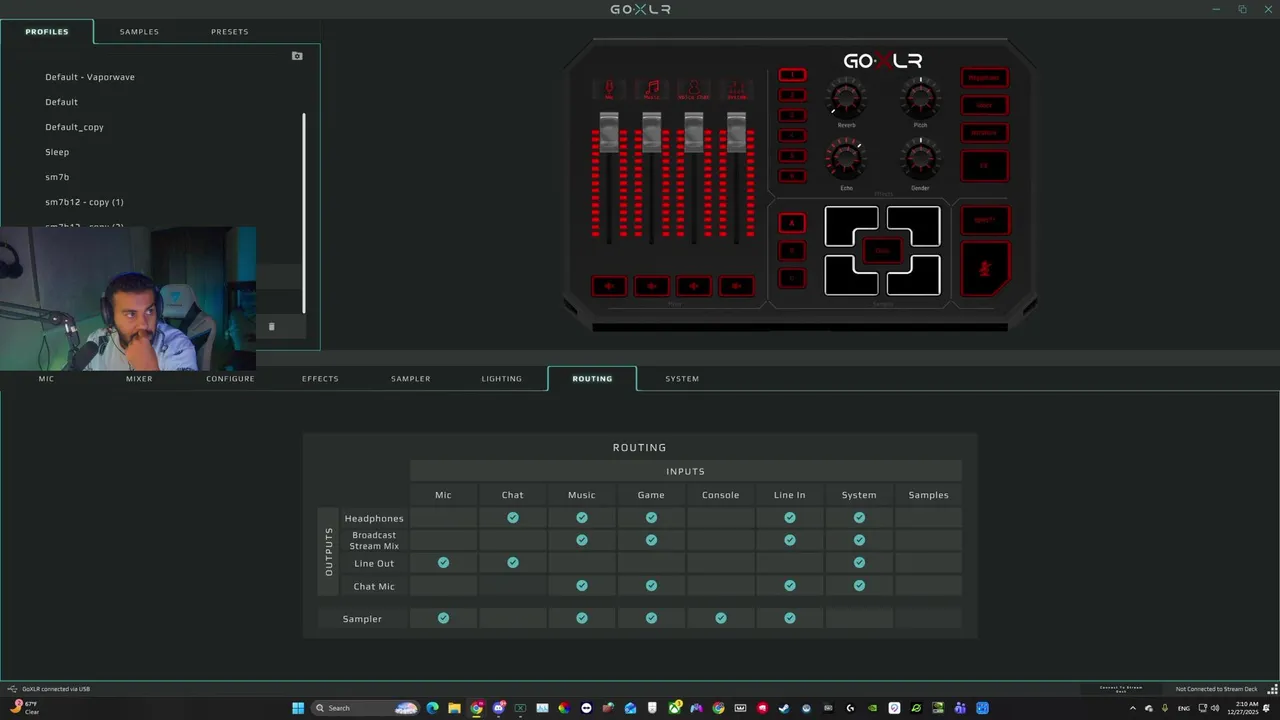Viewport: 1280px width, 720px height.
Task: Toggle the Hardtune effect button
Action: [x=985, y=133]
